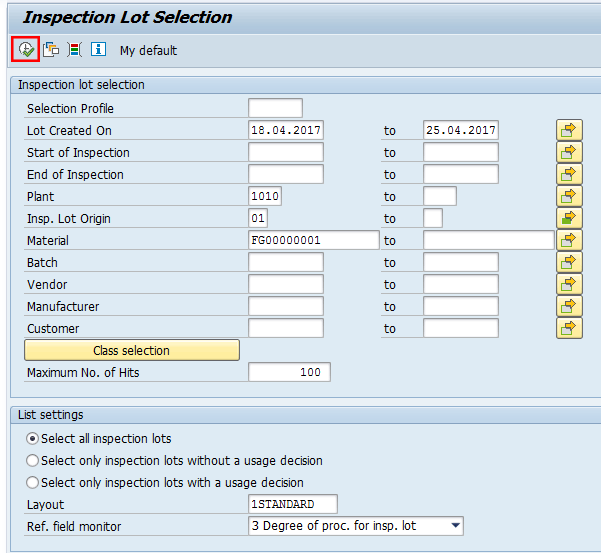Open multiple selection for Insp. Lot Origin
The image size is (601, 553).
(x=569, y=218)
